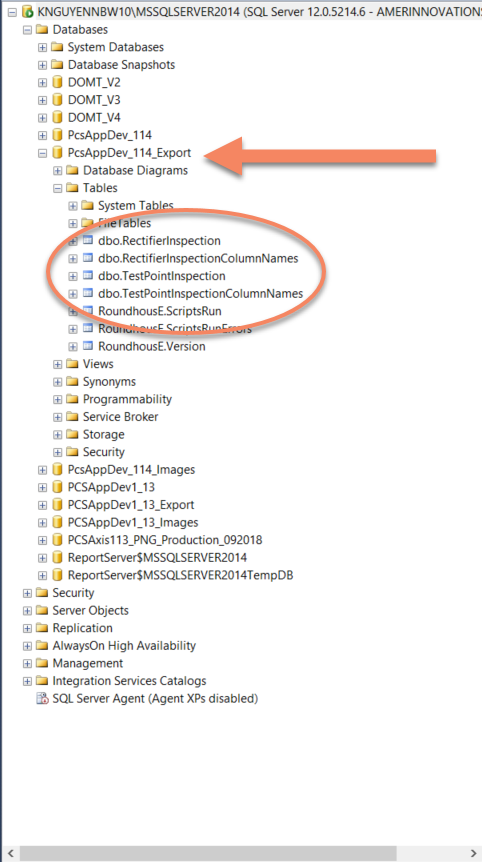Expand the Integration Services Catalogs node

coord(27,681)
